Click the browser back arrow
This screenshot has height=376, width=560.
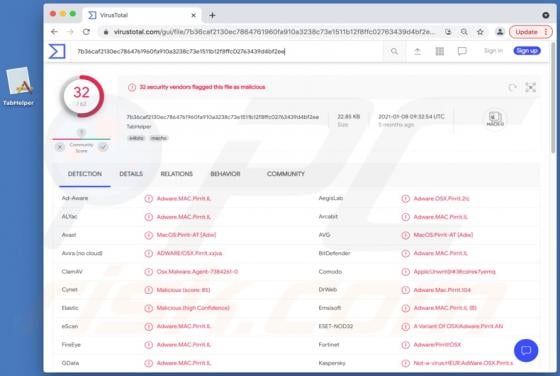point(54,32)
